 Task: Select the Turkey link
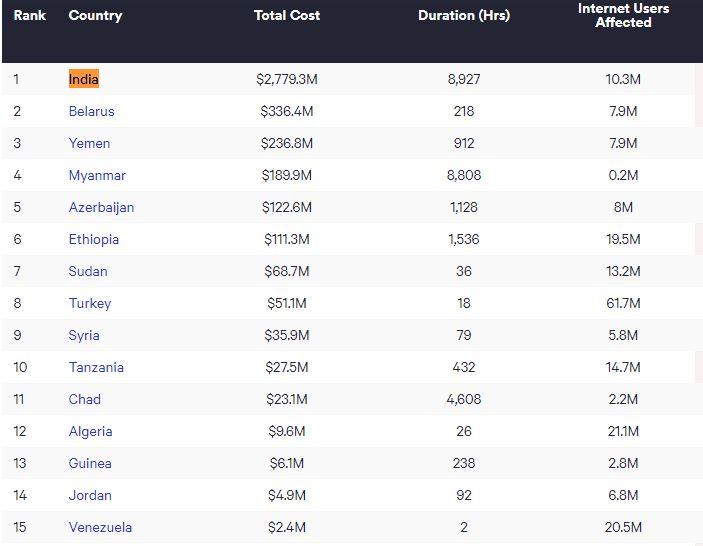coord(90,303)
